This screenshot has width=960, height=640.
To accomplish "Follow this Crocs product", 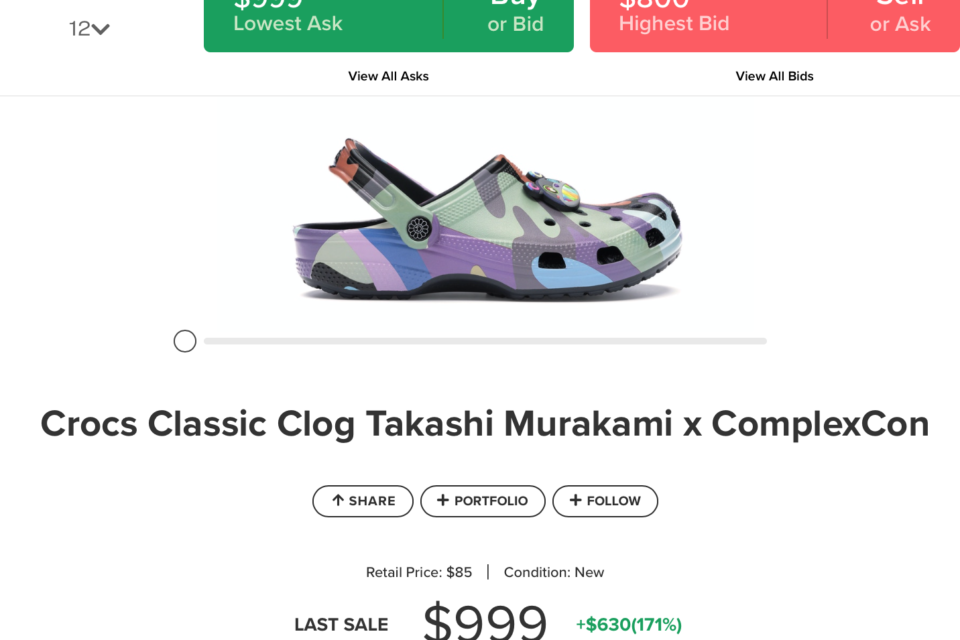I will pos(605,501).
